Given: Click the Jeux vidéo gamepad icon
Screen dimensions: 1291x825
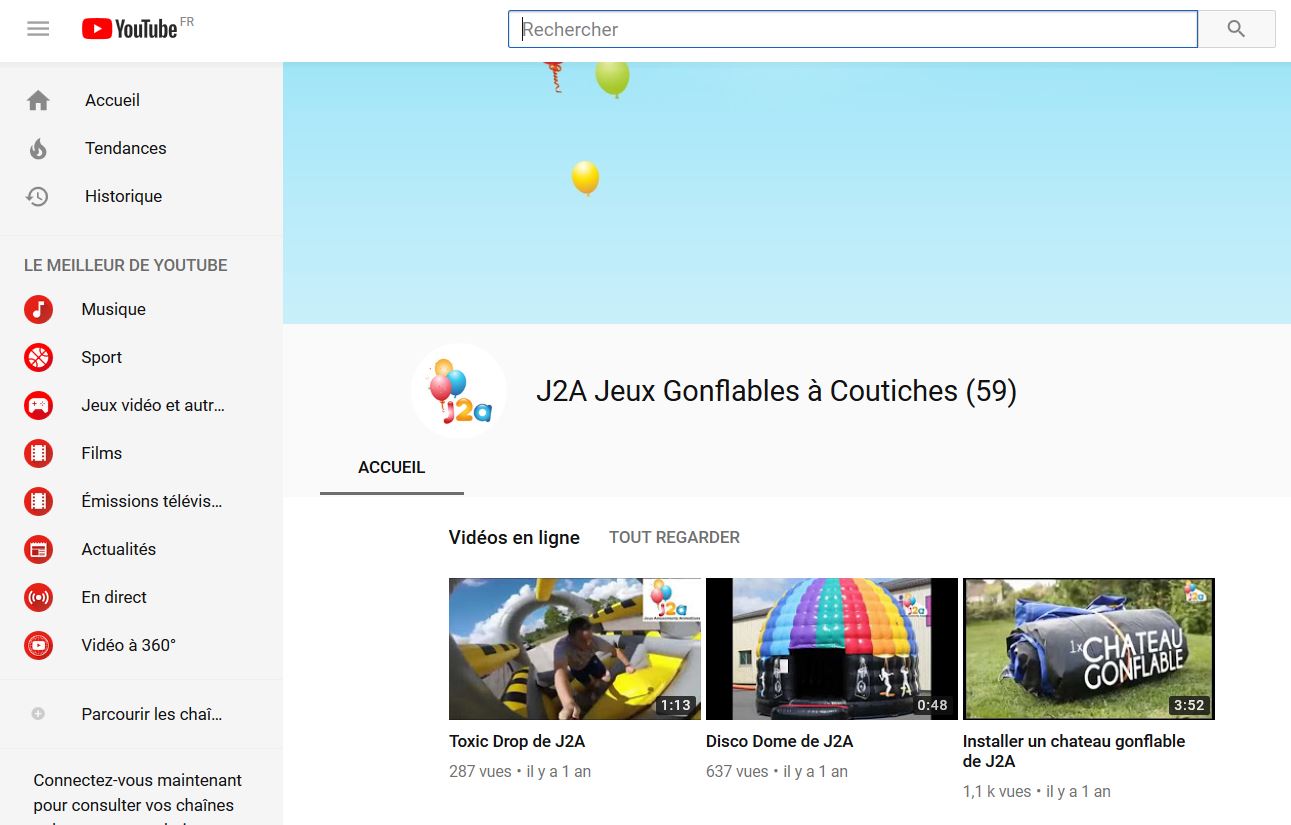Looking at the screenshot, I should pos(38,405).
